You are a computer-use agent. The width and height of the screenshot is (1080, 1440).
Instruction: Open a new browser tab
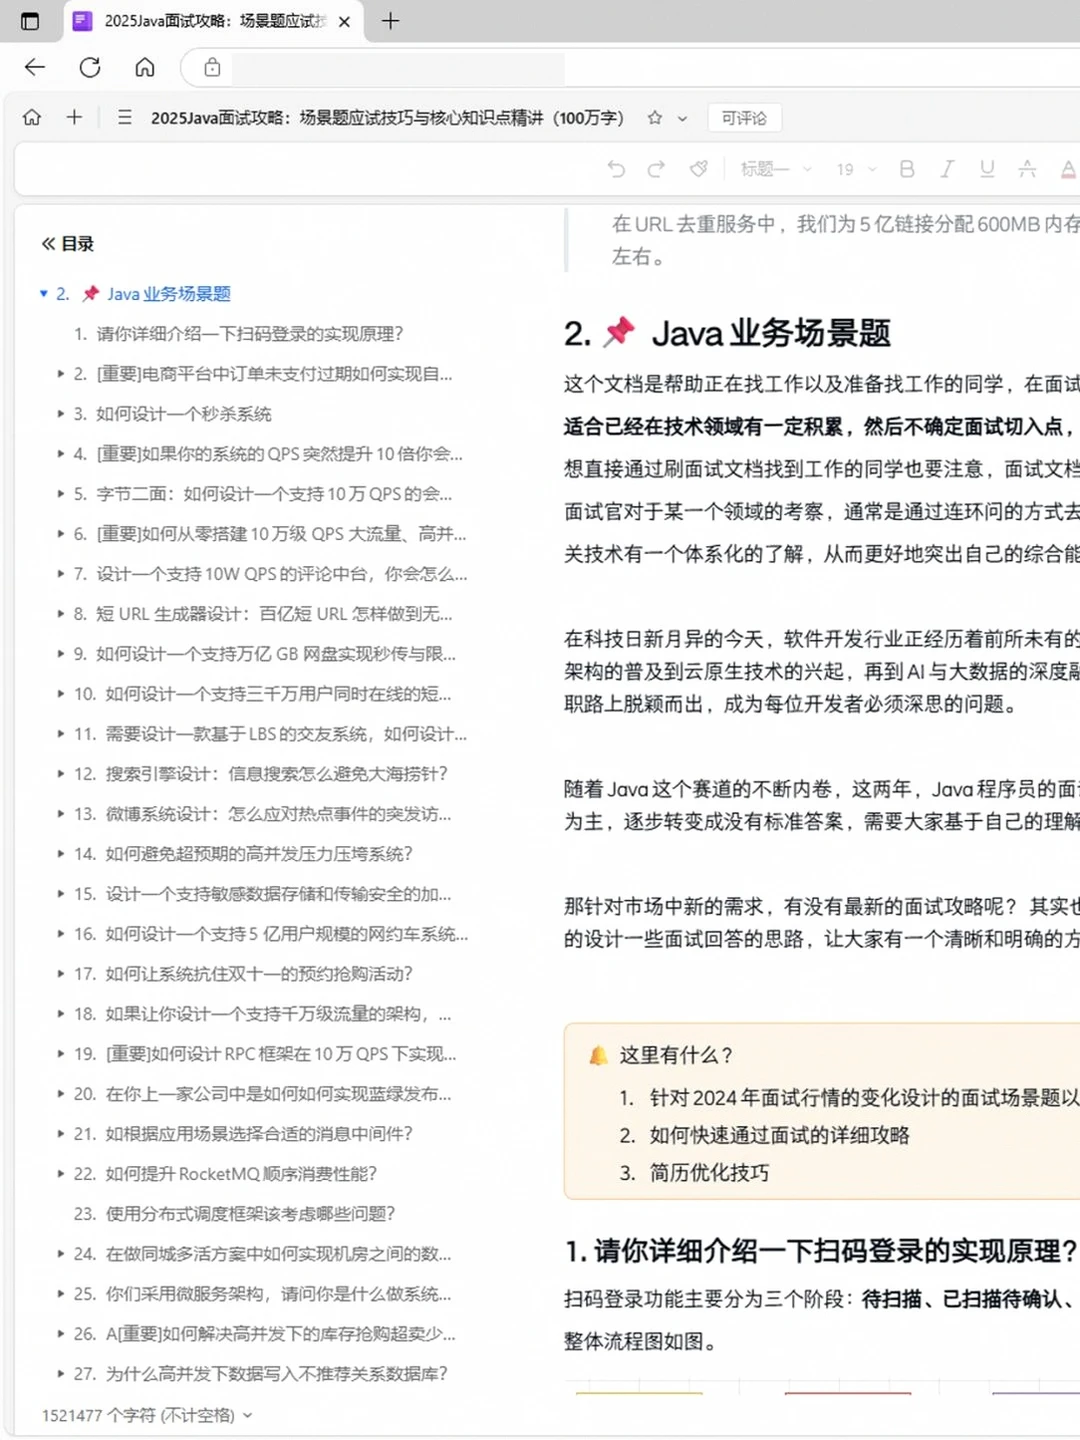coord(390,21)
